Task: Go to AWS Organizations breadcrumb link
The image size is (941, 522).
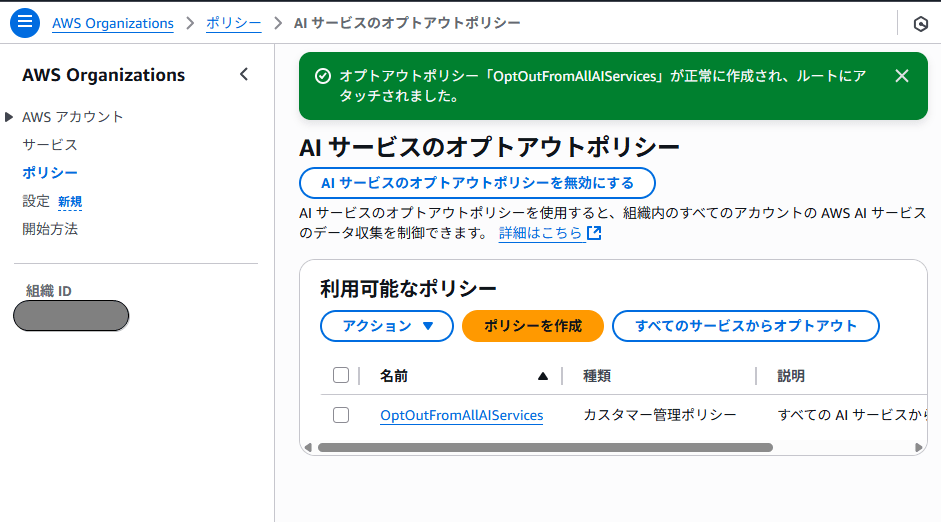Action: [x=113, y=23]
